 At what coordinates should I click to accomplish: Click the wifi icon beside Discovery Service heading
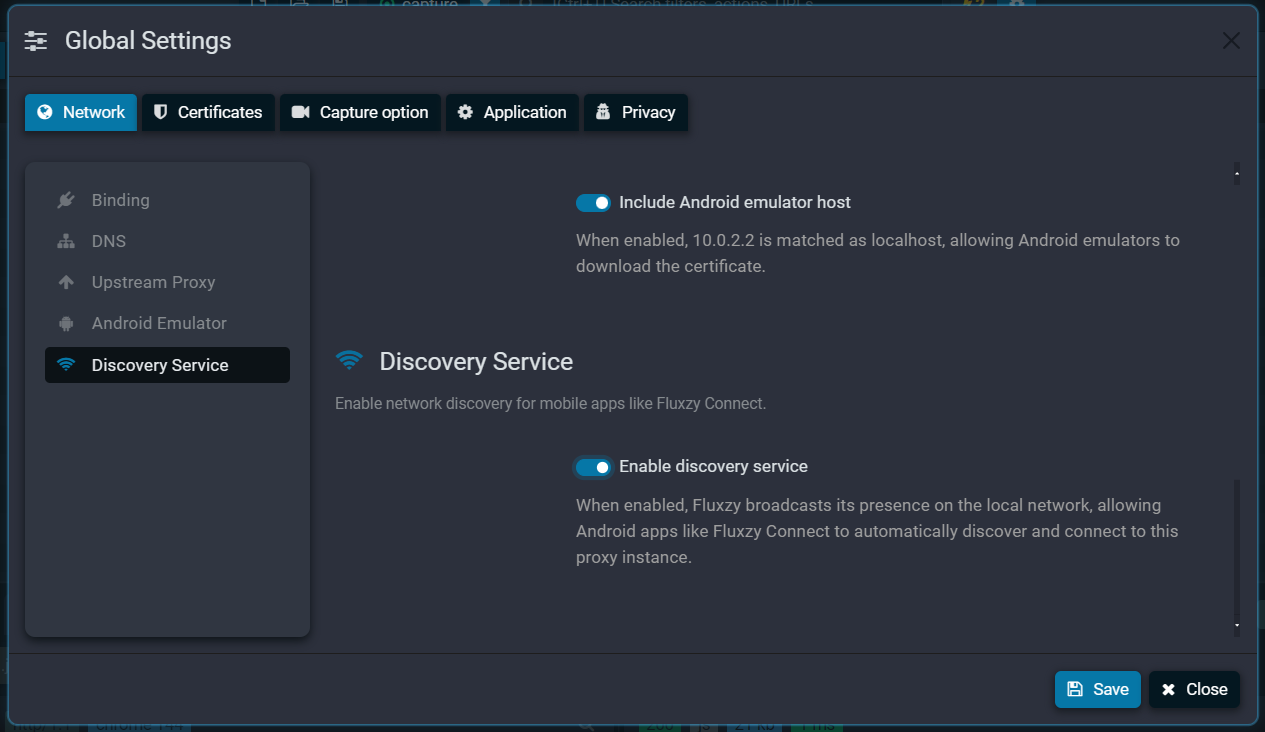tap(350, 361)
